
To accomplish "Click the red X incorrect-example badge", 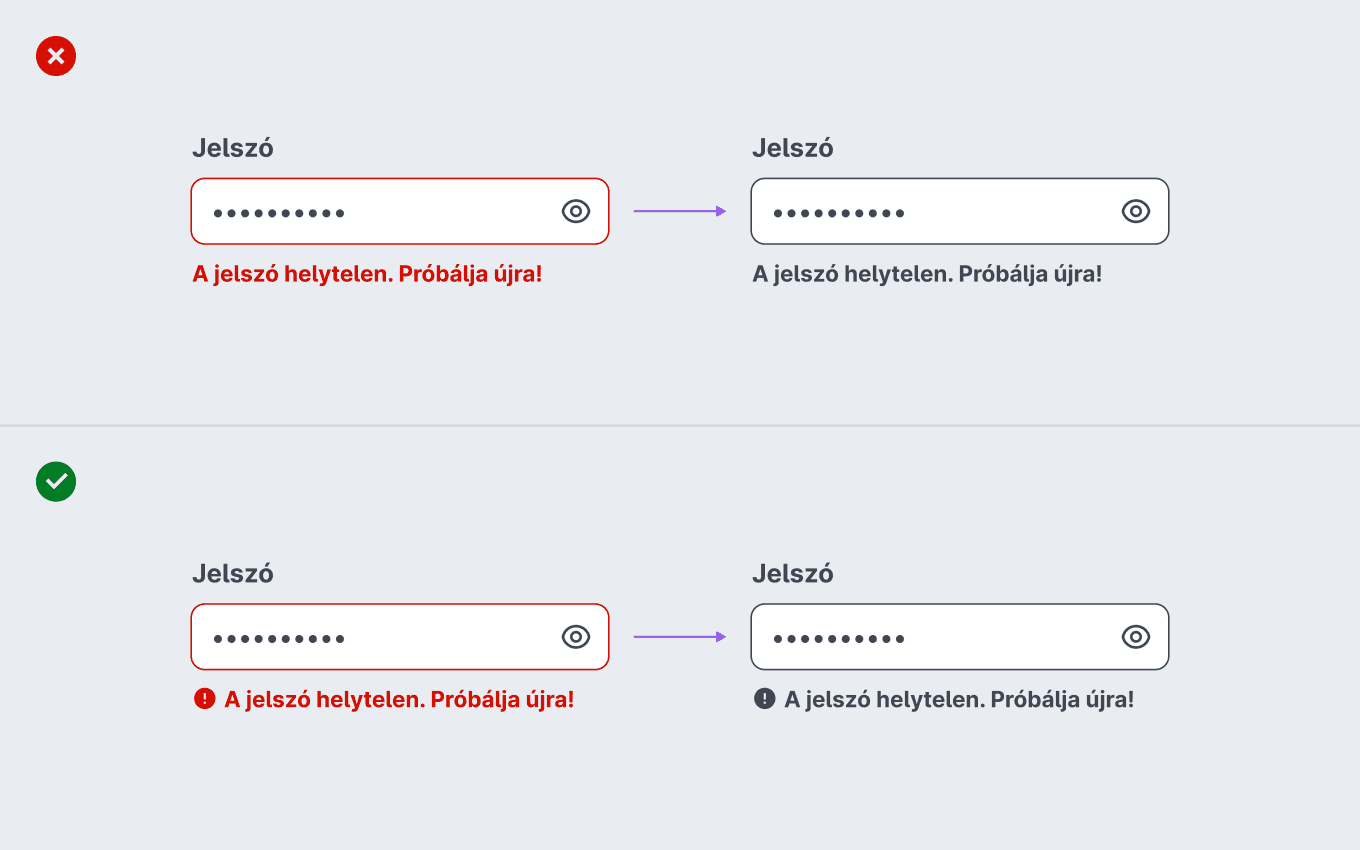I will tap(56, 56).
